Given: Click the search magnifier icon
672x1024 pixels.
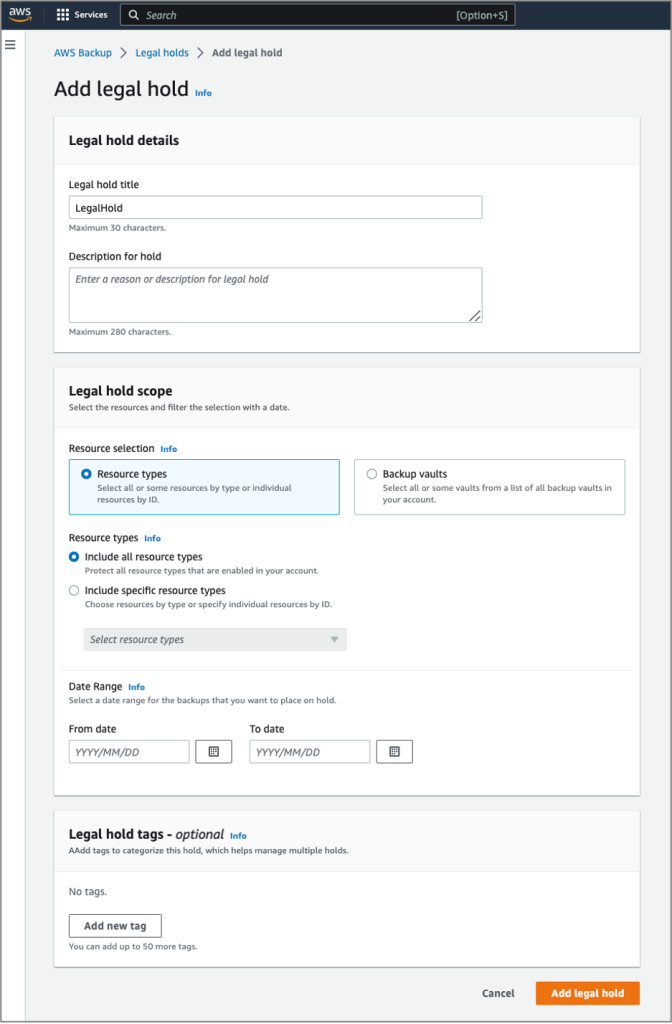Looking at the screenshot, I should coord(134,14).
